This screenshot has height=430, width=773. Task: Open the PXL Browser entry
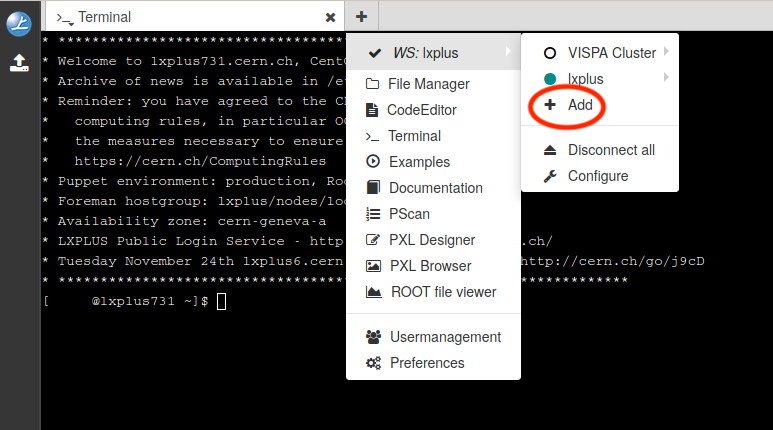(430, 266)
